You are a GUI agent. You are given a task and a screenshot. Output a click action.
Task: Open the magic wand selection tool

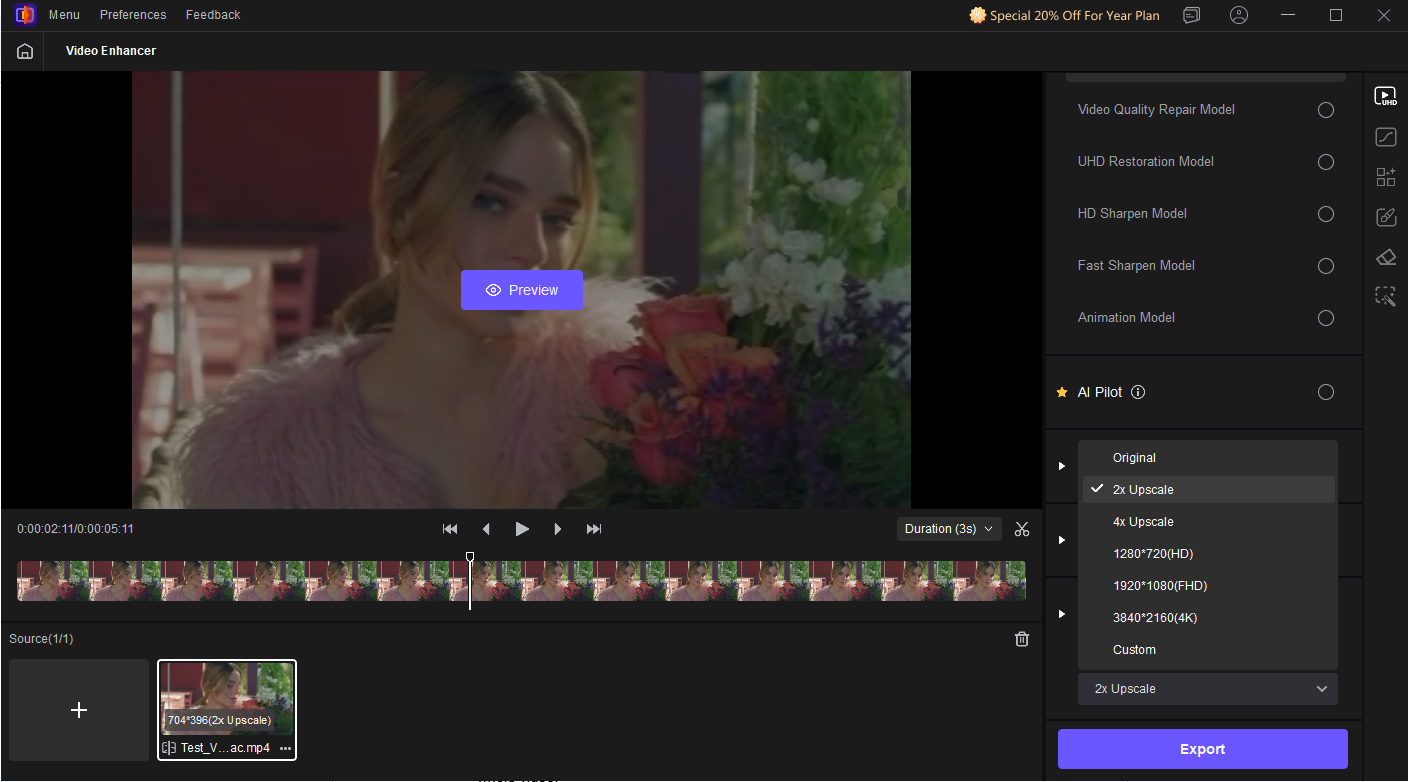click(1385, 296)
